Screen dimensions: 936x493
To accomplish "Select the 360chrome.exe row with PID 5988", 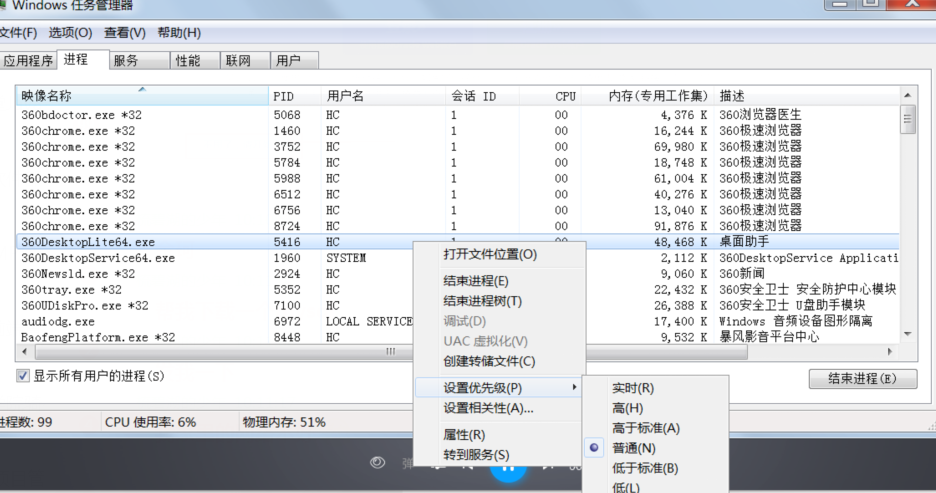I will pos(457,178).
